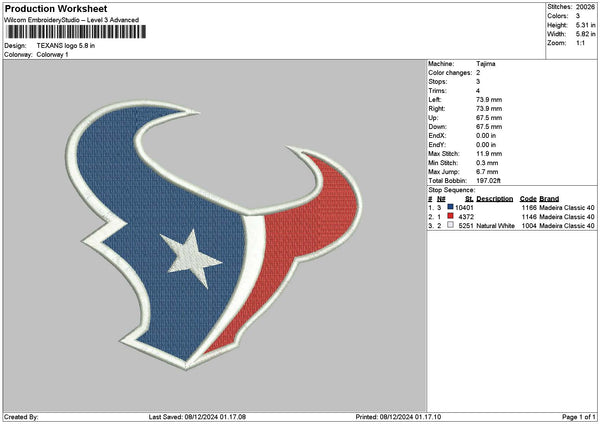This screenshot has width=600, height=424.
Task: Click thread code '1166'
Action: [529, 207]
